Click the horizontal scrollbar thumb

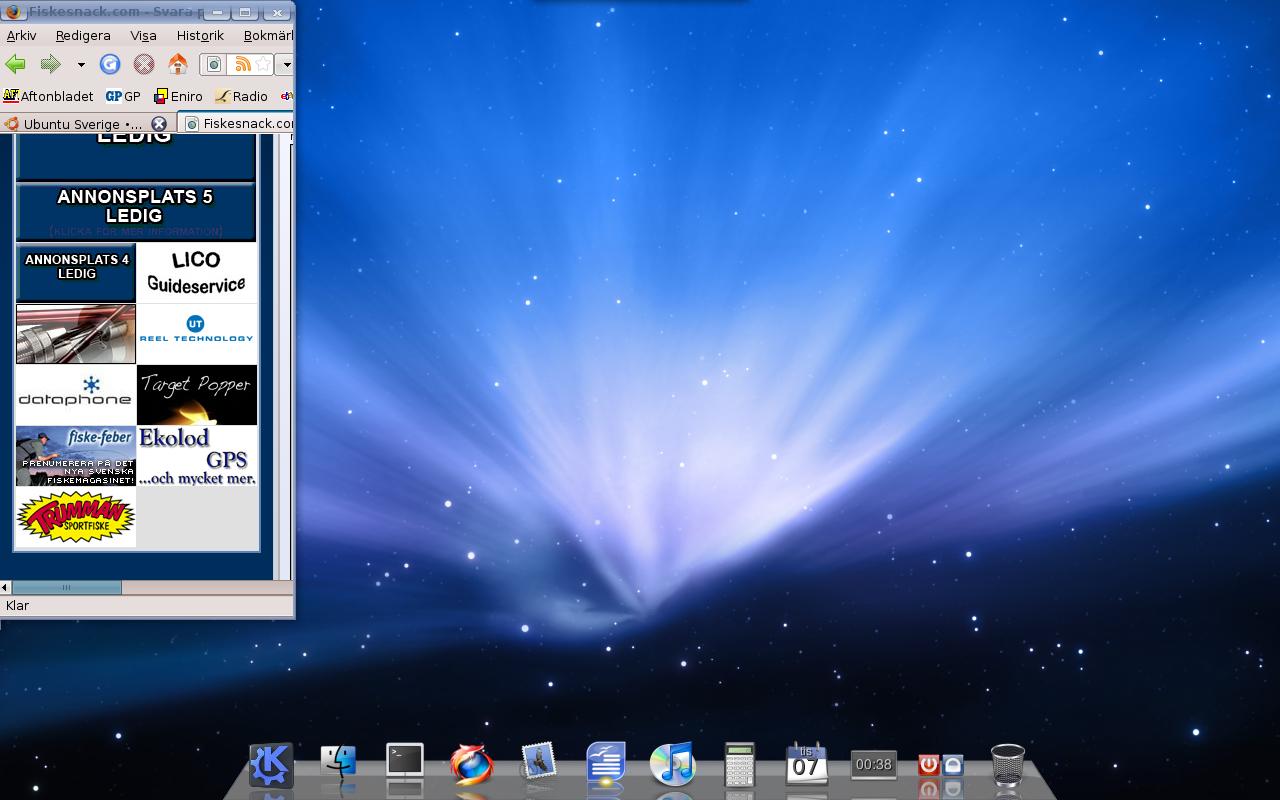(x=66, y=587)
